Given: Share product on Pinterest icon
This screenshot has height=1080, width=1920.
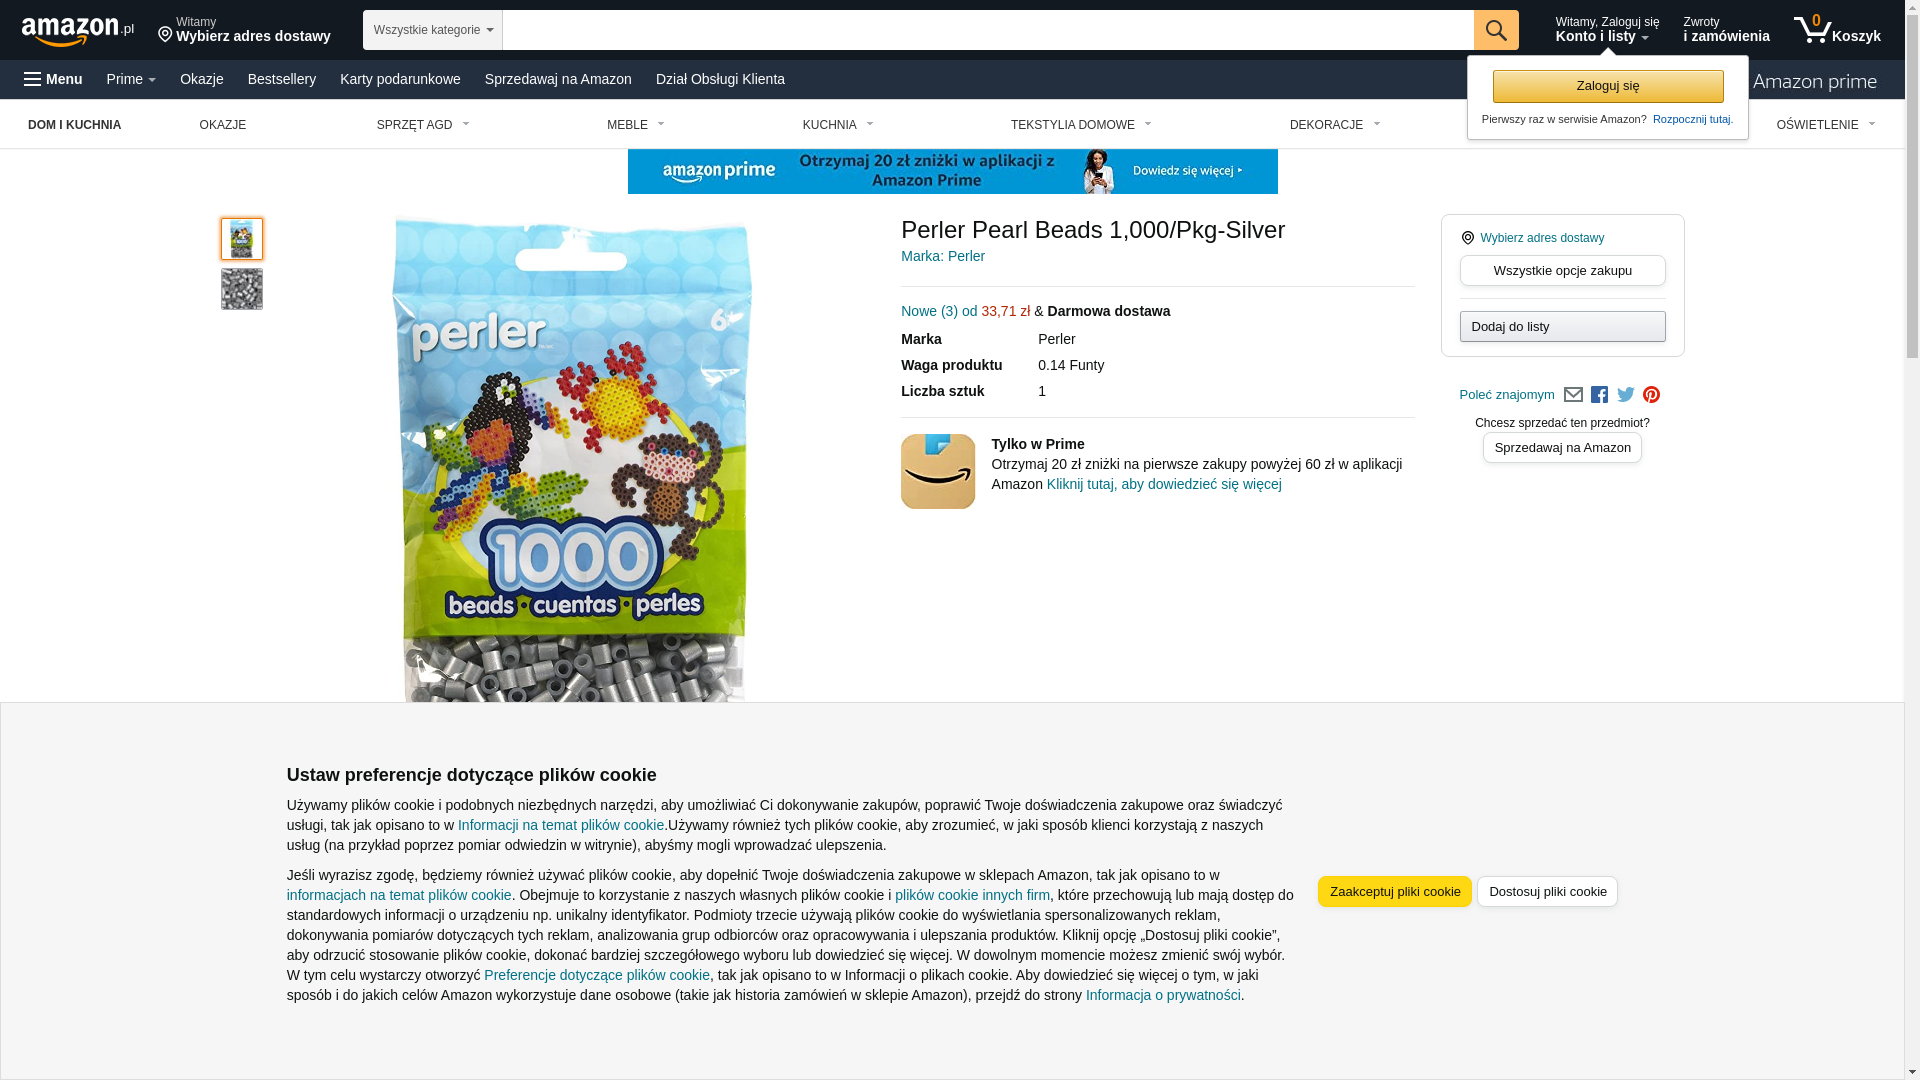Looking at the screenshot, I should pos(1651,395).
